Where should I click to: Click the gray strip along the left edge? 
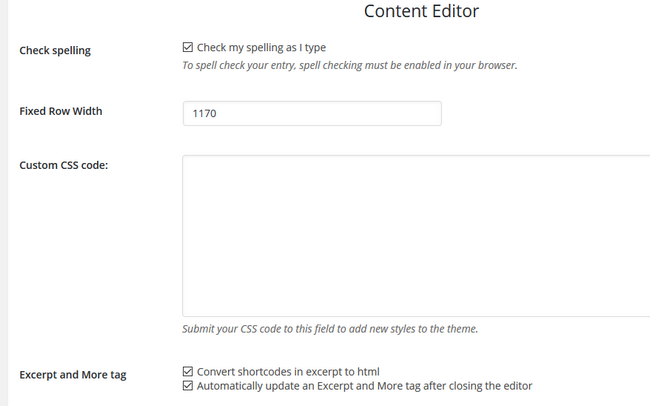(x=4, y=203)
